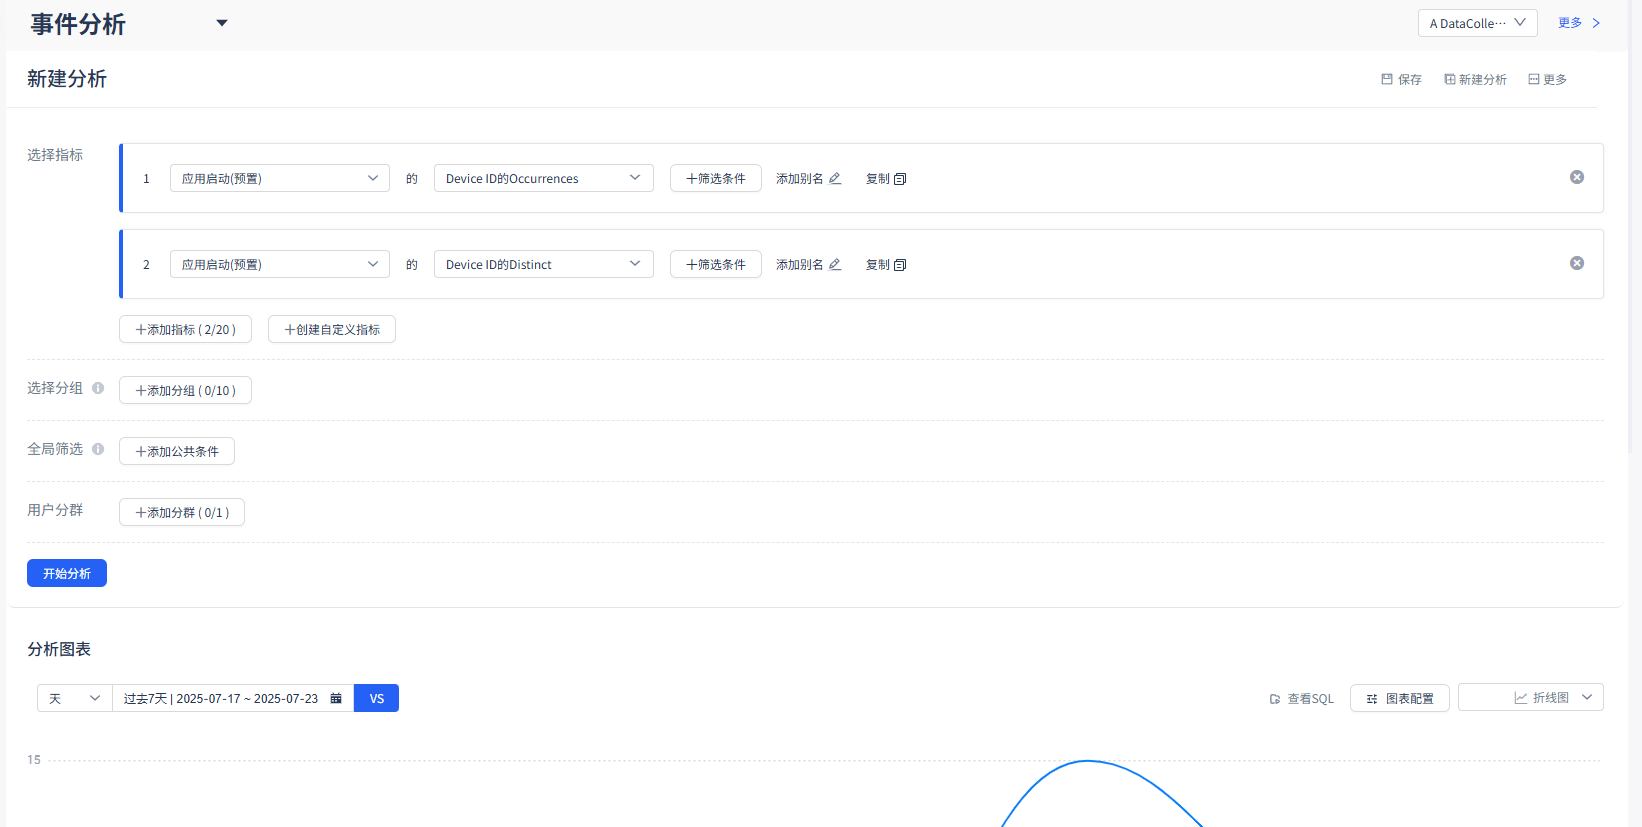Start analysis with 开始分析 button
Image resolution: width=1642 pixels, height=827 pixels.
point(67,573)
